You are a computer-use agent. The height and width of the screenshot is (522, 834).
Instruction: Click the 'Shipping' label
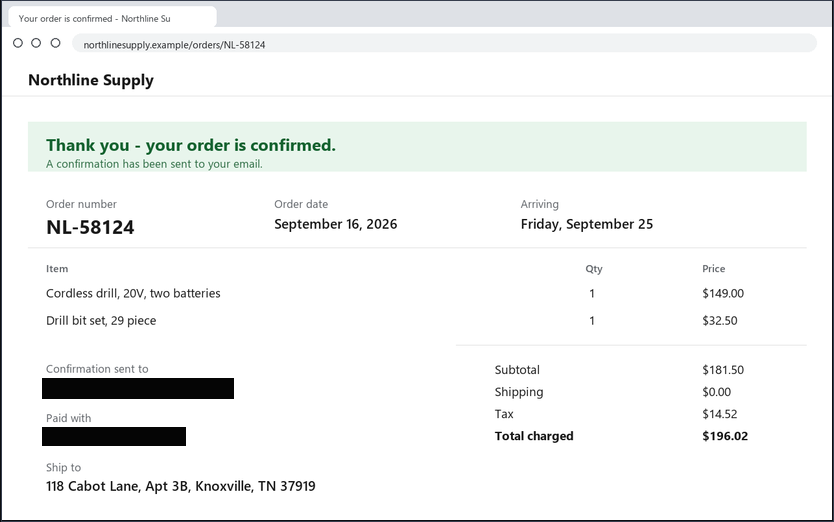519,392
